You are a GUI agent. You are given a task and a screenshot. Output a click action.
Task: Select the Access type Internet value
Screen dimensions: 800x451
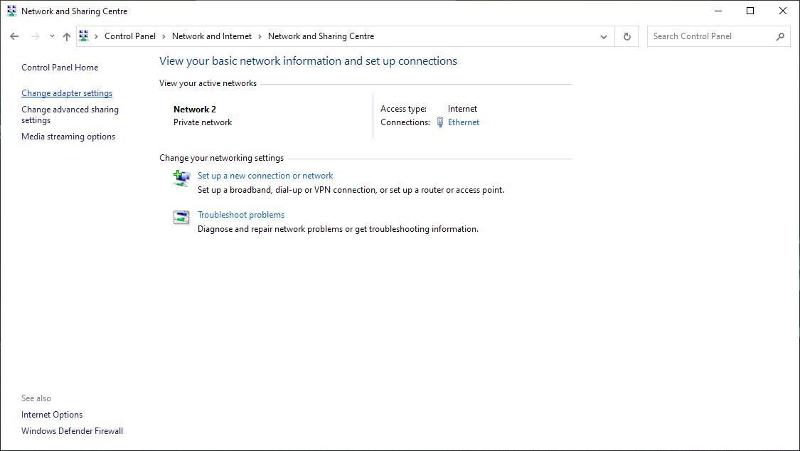(x=462, y=109)
